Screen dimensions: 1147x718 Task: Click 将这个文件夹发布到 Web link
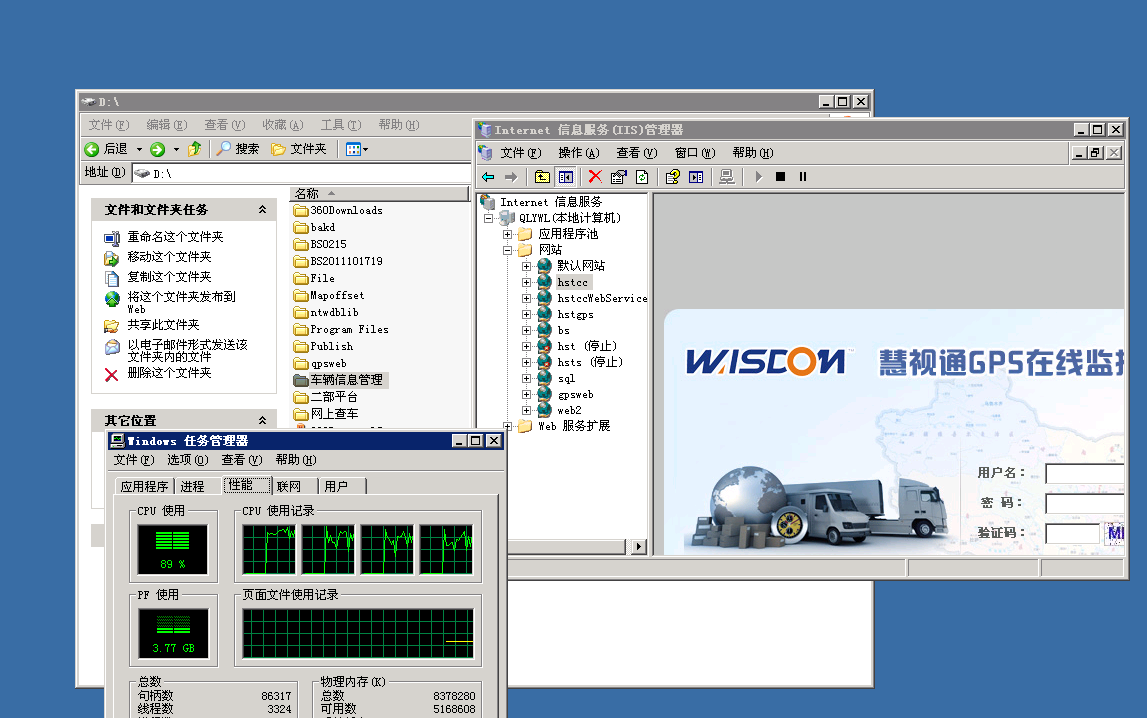tap(181, 302)
